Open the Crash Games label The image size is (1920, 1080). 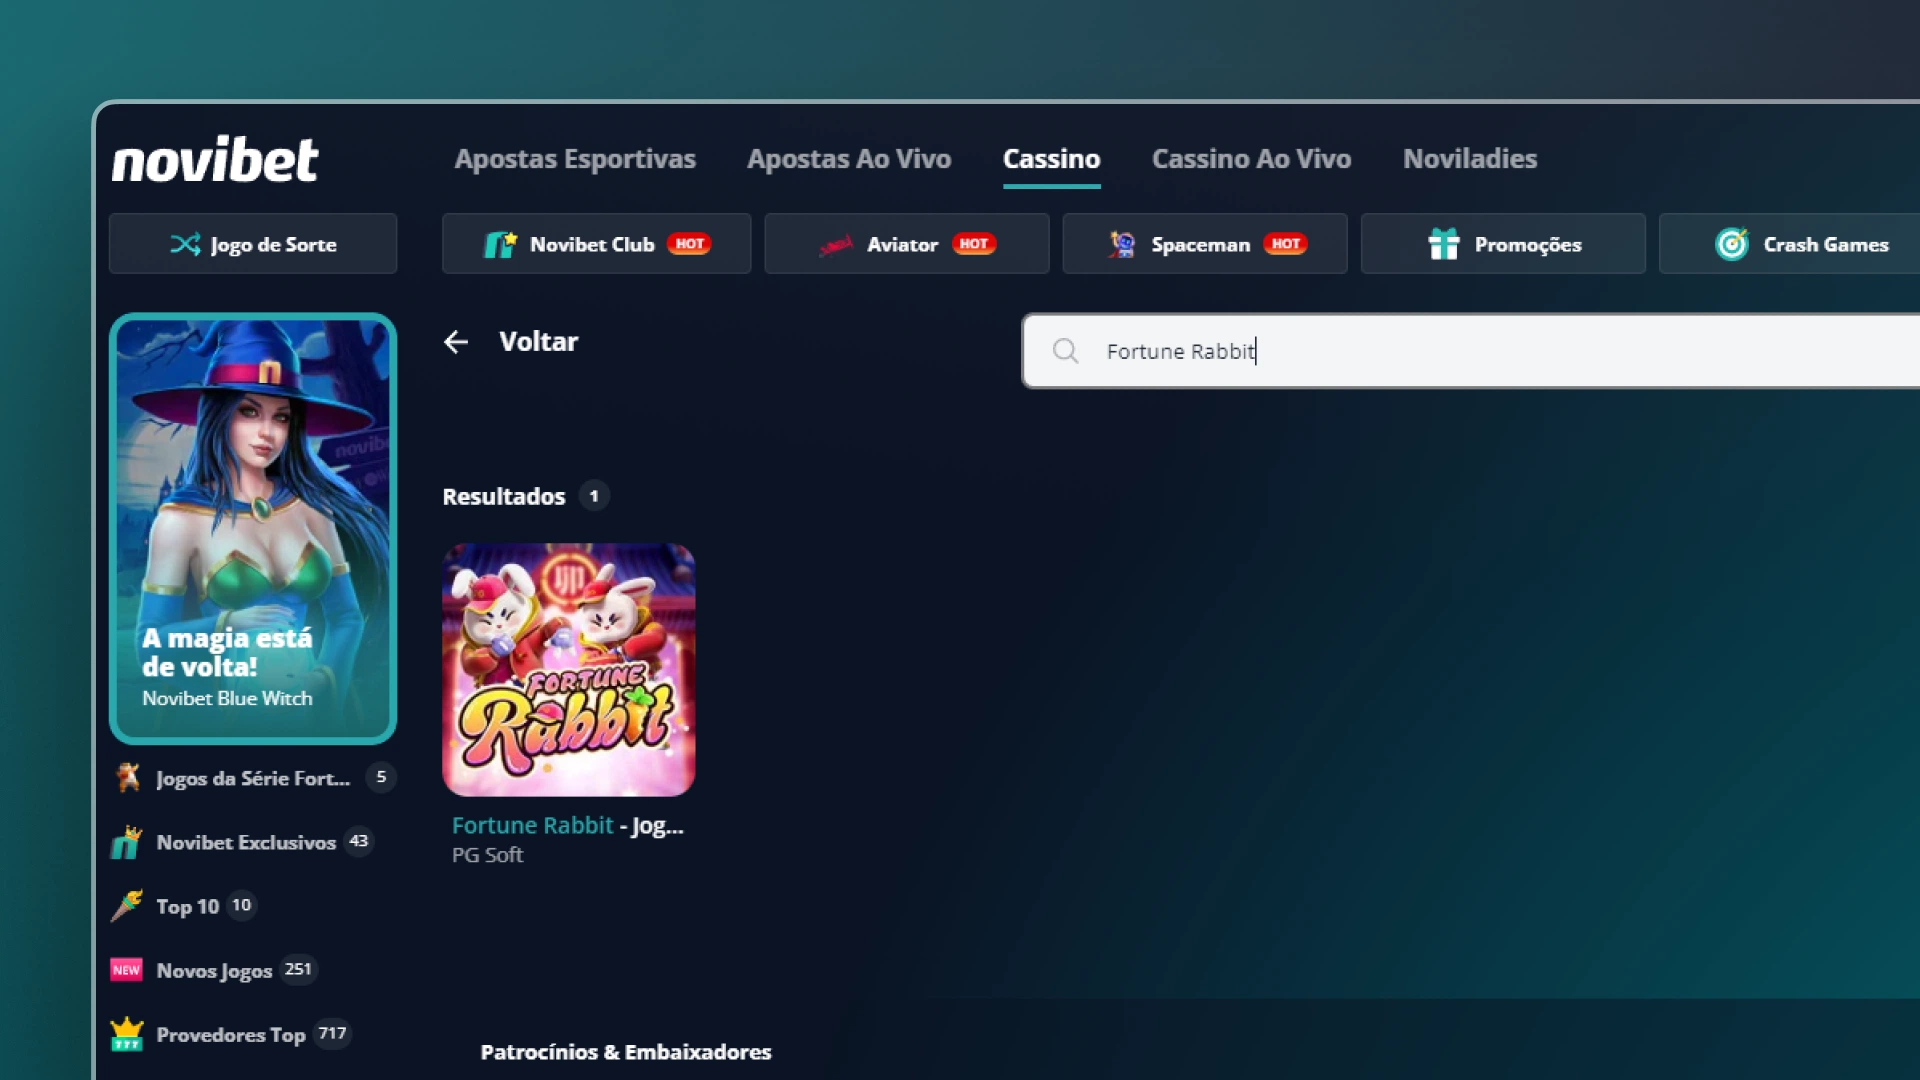tap(1826, 245)
